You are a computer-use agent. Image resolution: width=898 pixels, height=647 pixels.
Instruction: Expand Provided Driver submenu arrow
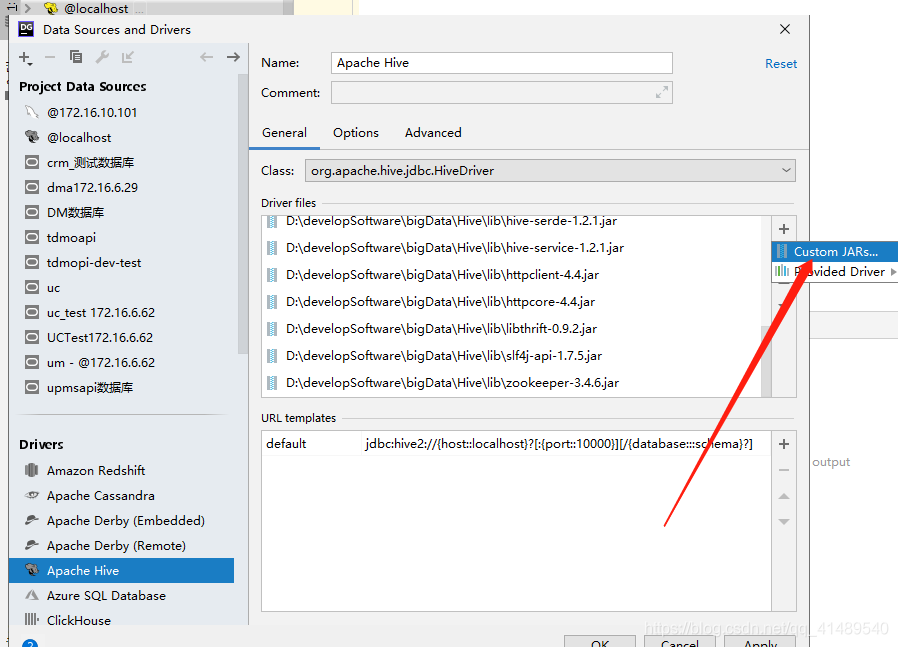coord(893,272)
